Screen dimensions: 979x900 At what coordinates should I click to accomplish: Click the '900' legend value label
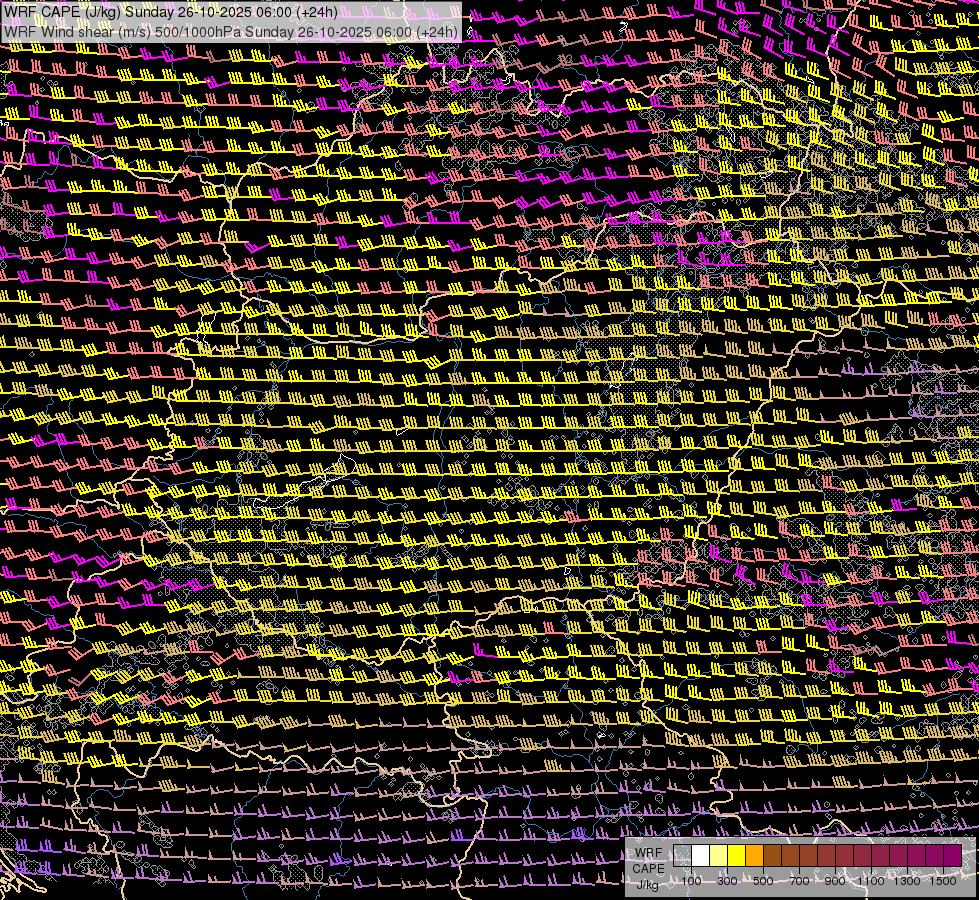[835, 881]
